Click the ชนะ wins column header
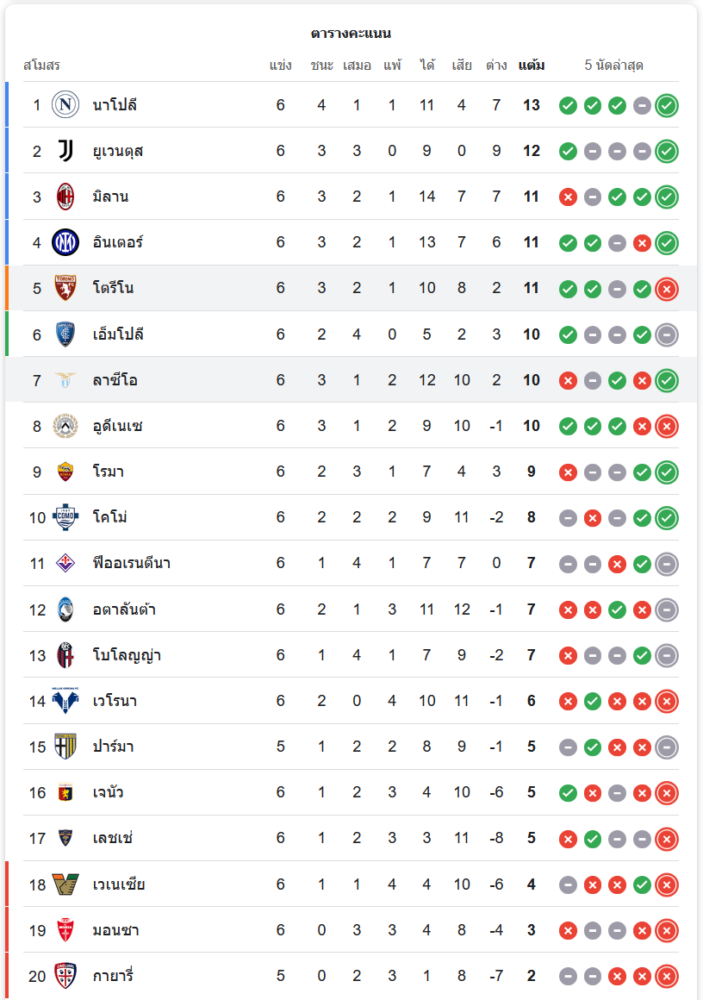Screen dimensions: 703x1000 pos(321,66)
